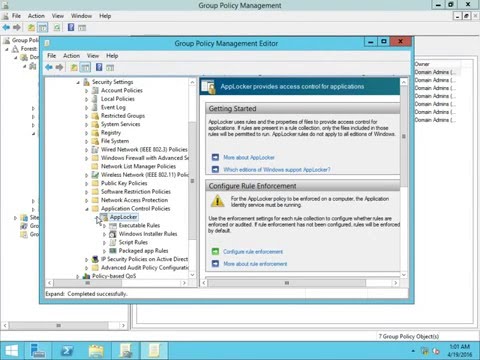The width and height of the screenshot is (480, 360).
Task: Collapse the Application Control Policies node
Action: (x=87, y=209)
